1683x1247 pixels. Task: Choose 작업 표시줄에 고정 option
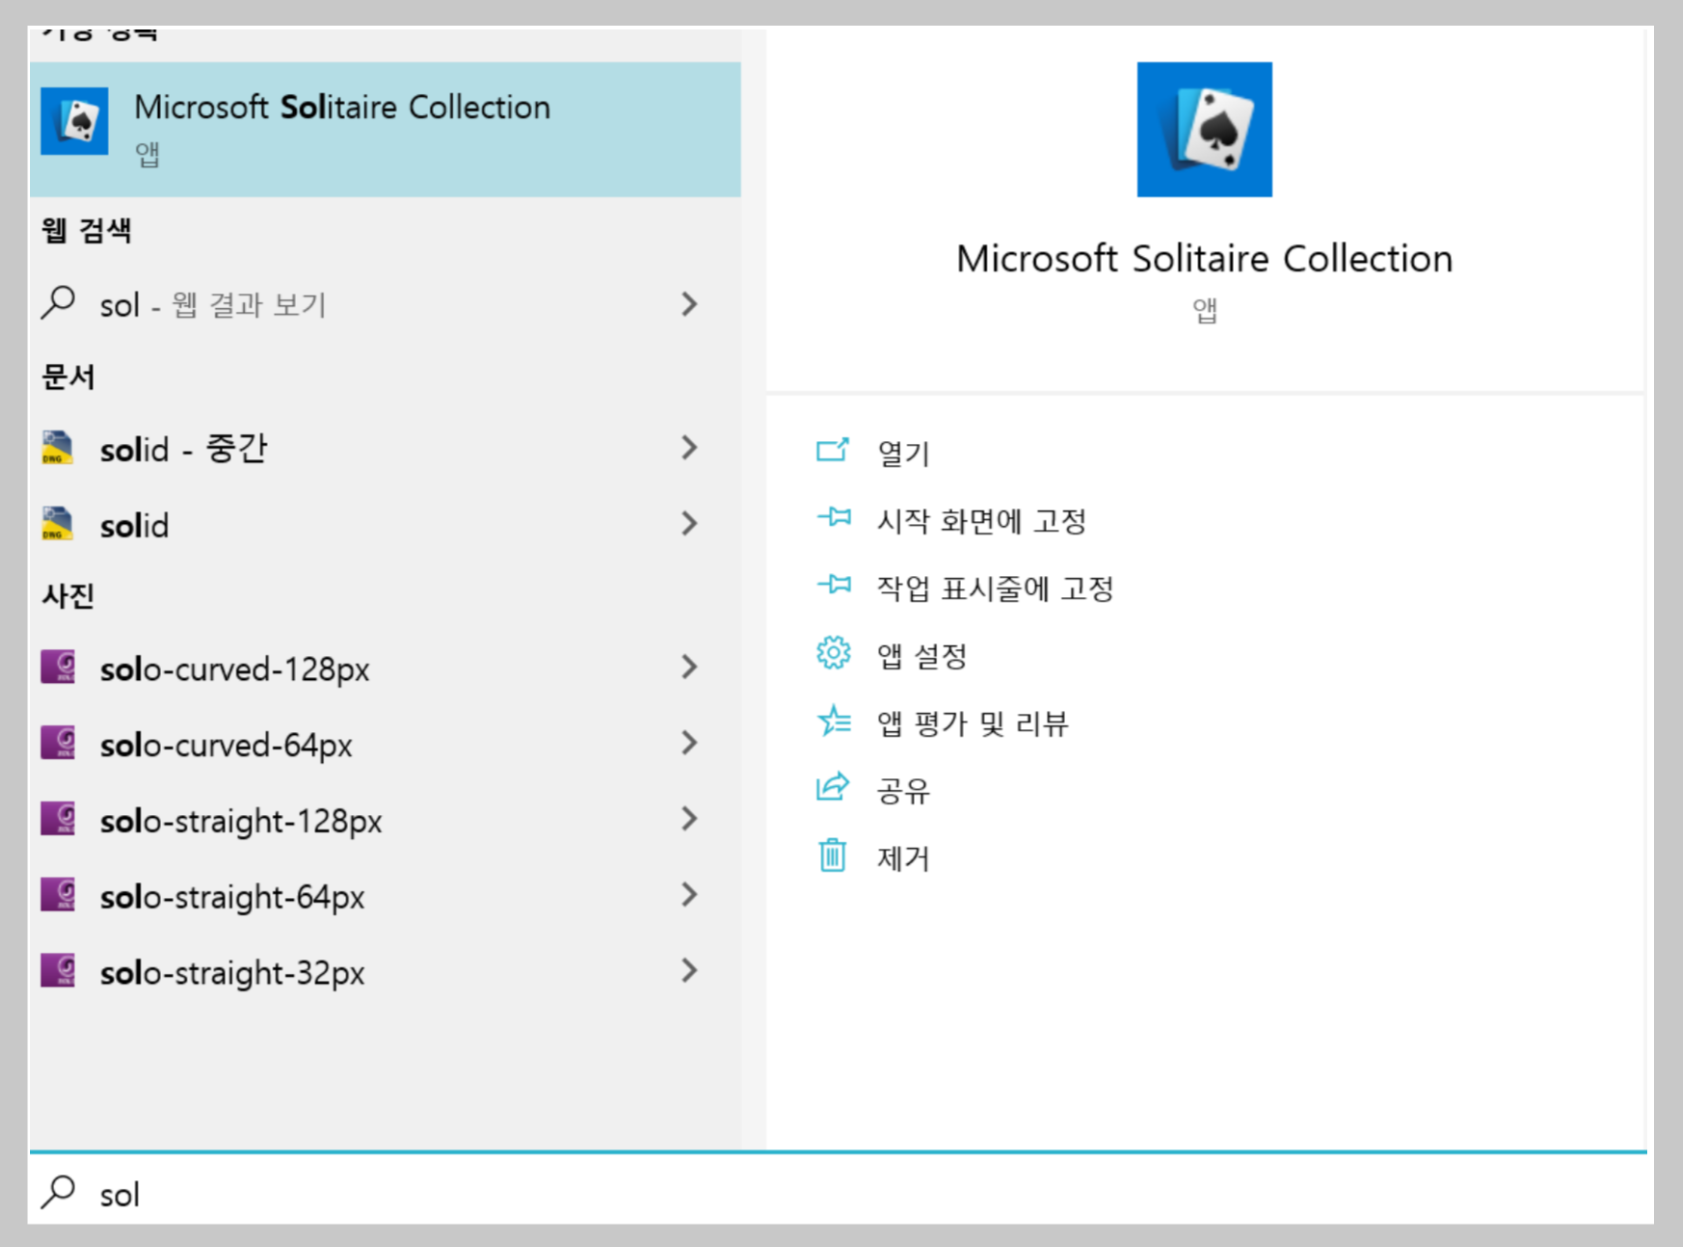tap(995, 588)
